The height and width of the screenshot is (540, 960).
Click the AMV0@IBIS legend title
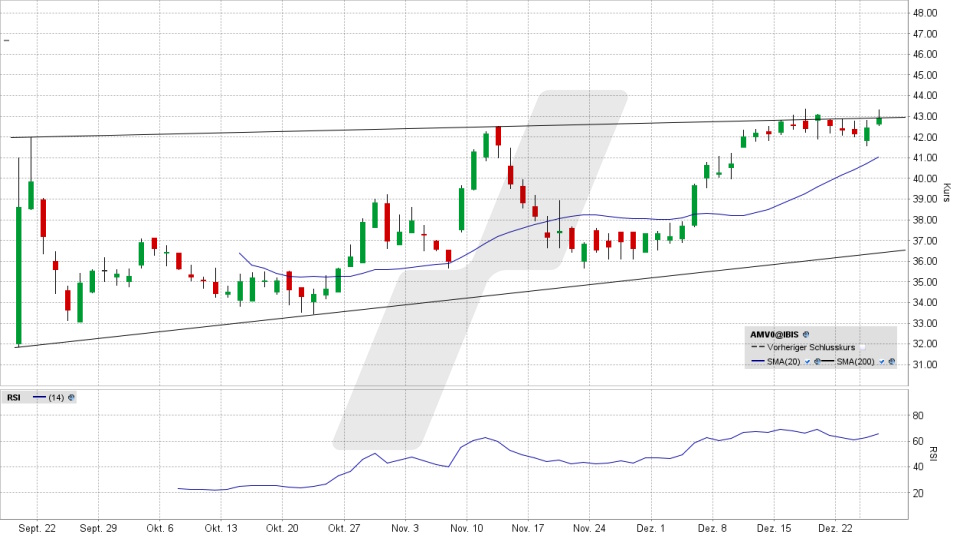pyautogui.click(x=774, y=334)
